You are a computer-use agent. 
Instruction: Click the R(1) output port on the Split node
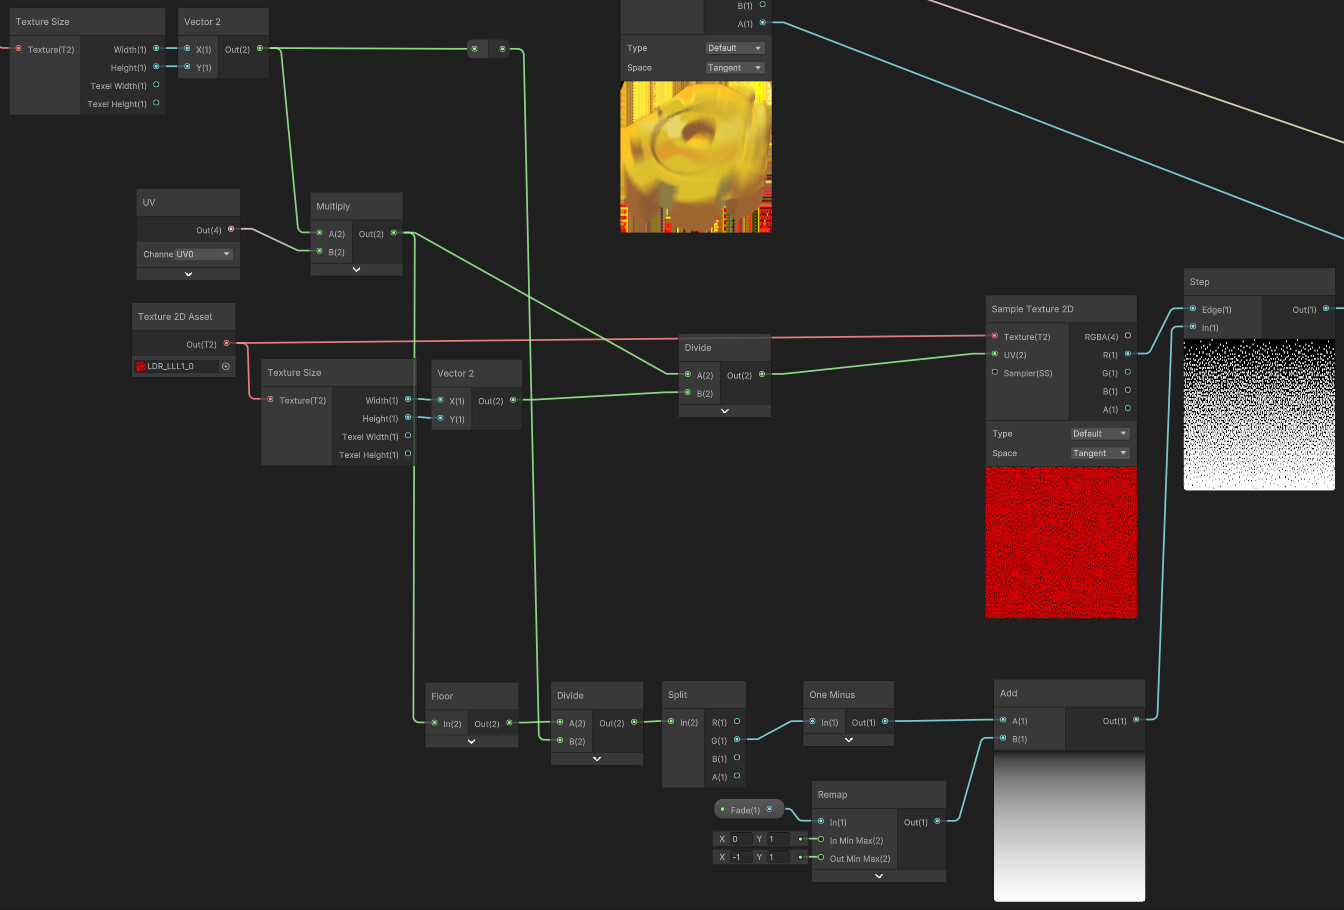click(736, 722)
